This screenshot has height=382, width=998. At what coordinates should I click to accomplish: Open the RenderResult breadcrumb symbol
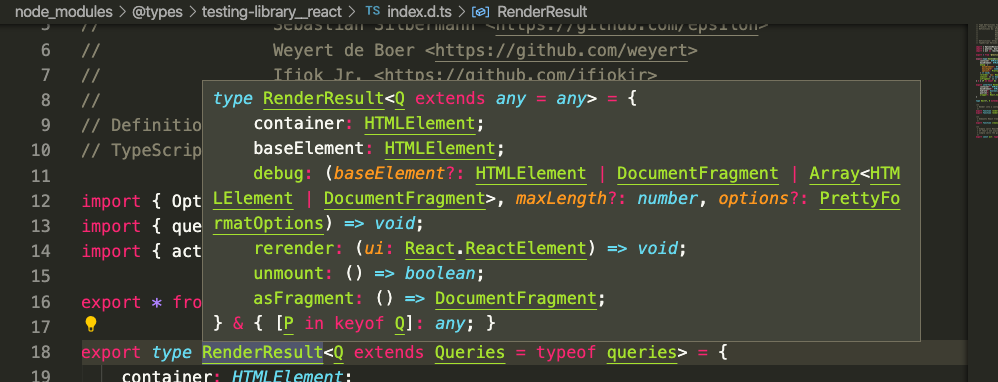point(542,11)
